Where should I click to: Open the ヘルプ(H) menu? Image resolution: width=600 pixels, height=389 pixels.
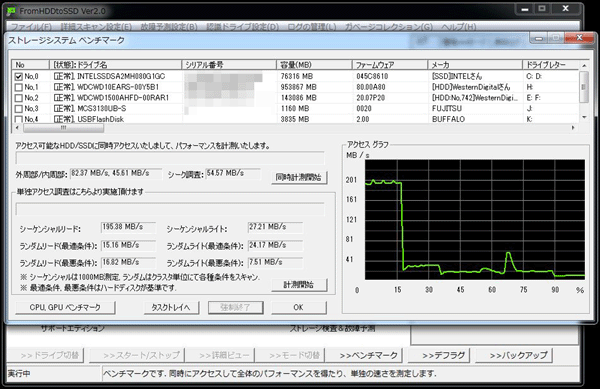pos(458,27)
